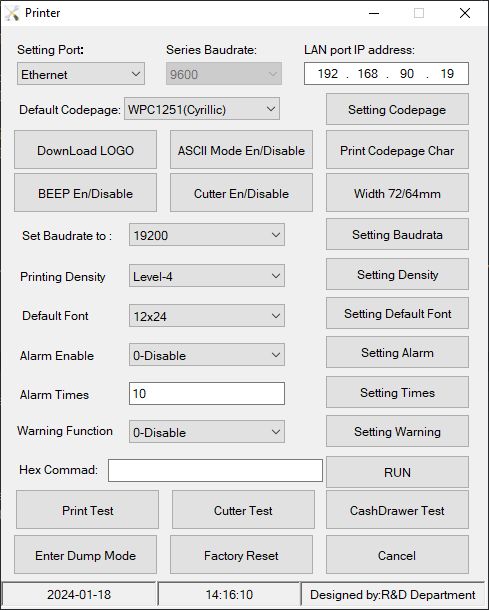Click ASCII Mode En/Disable button
The image size is (489, 610).
[241, 150]
